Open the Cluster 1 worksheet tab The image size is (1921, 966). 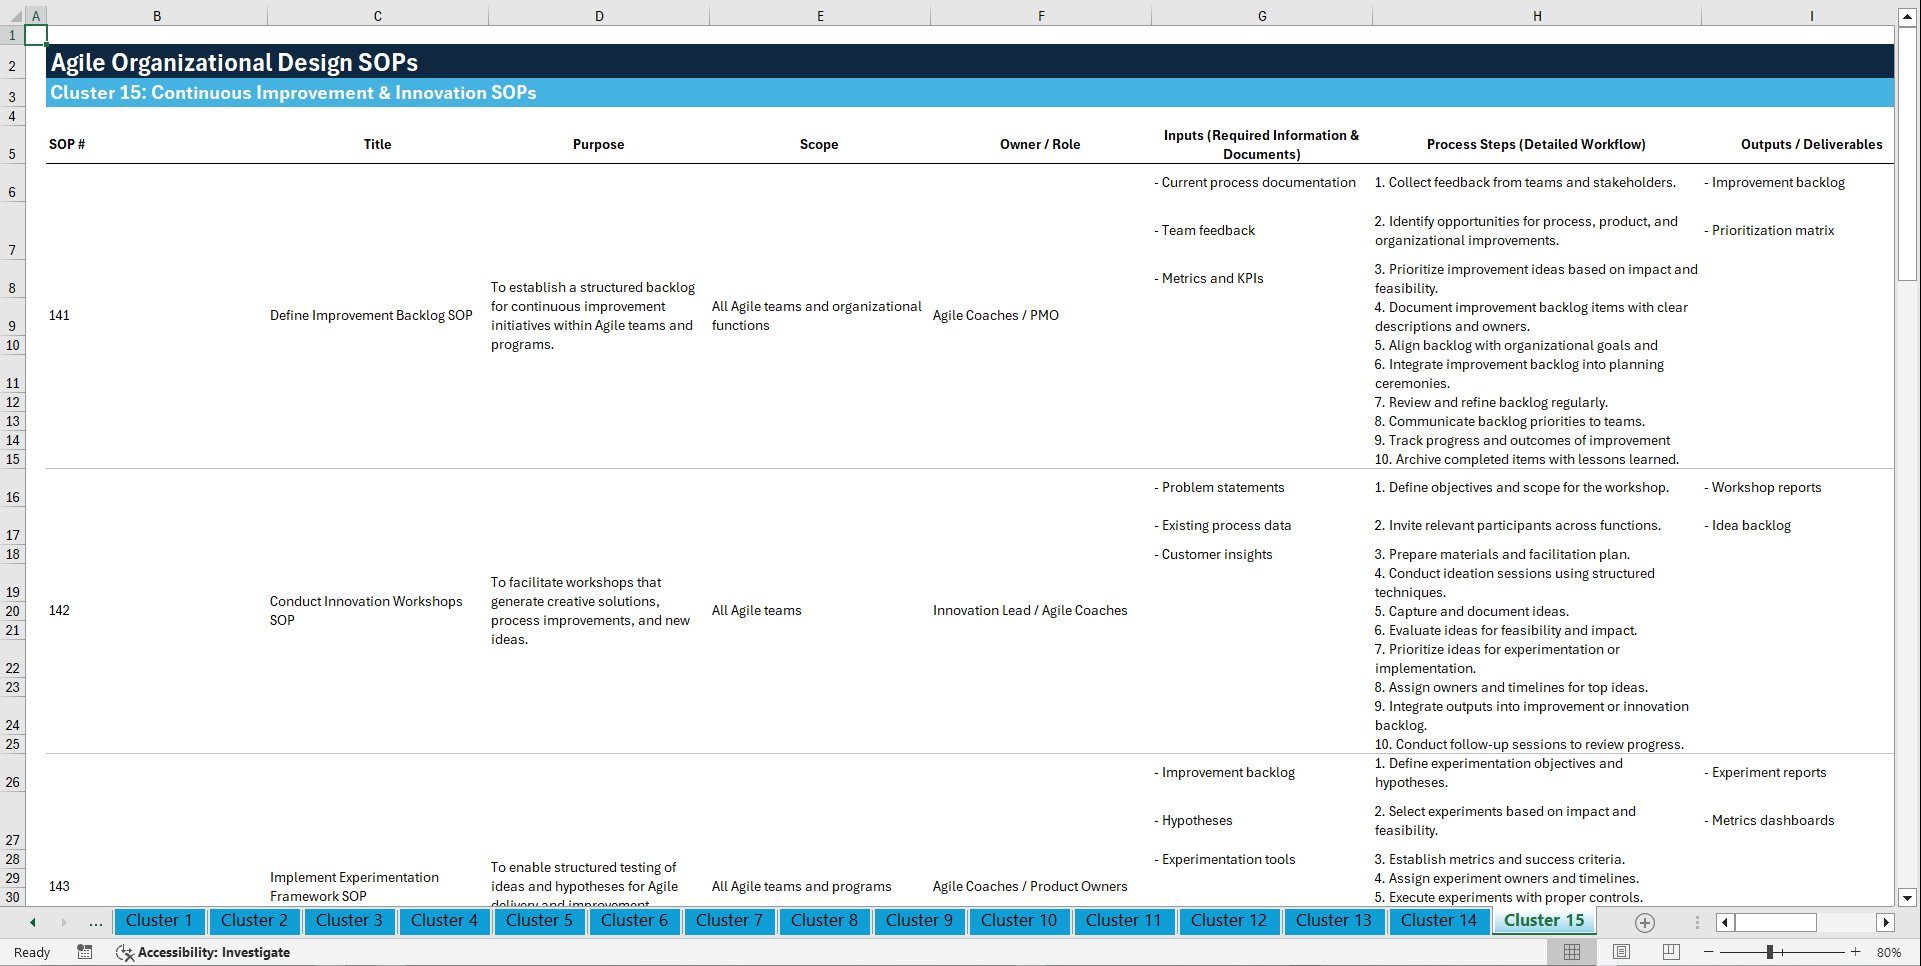click(x=159, y=921)
